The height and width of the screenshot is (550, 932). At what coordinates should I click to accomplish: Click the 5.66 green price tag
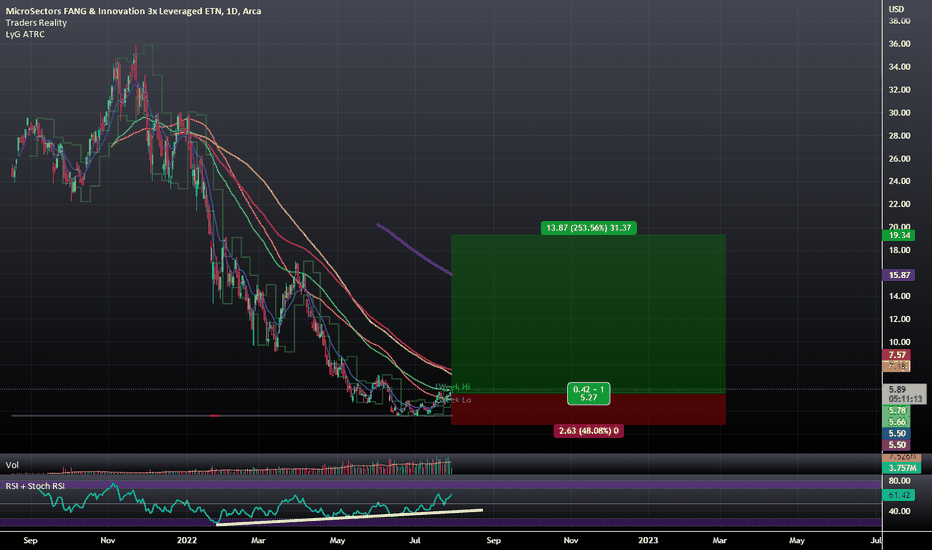[897, 422]
